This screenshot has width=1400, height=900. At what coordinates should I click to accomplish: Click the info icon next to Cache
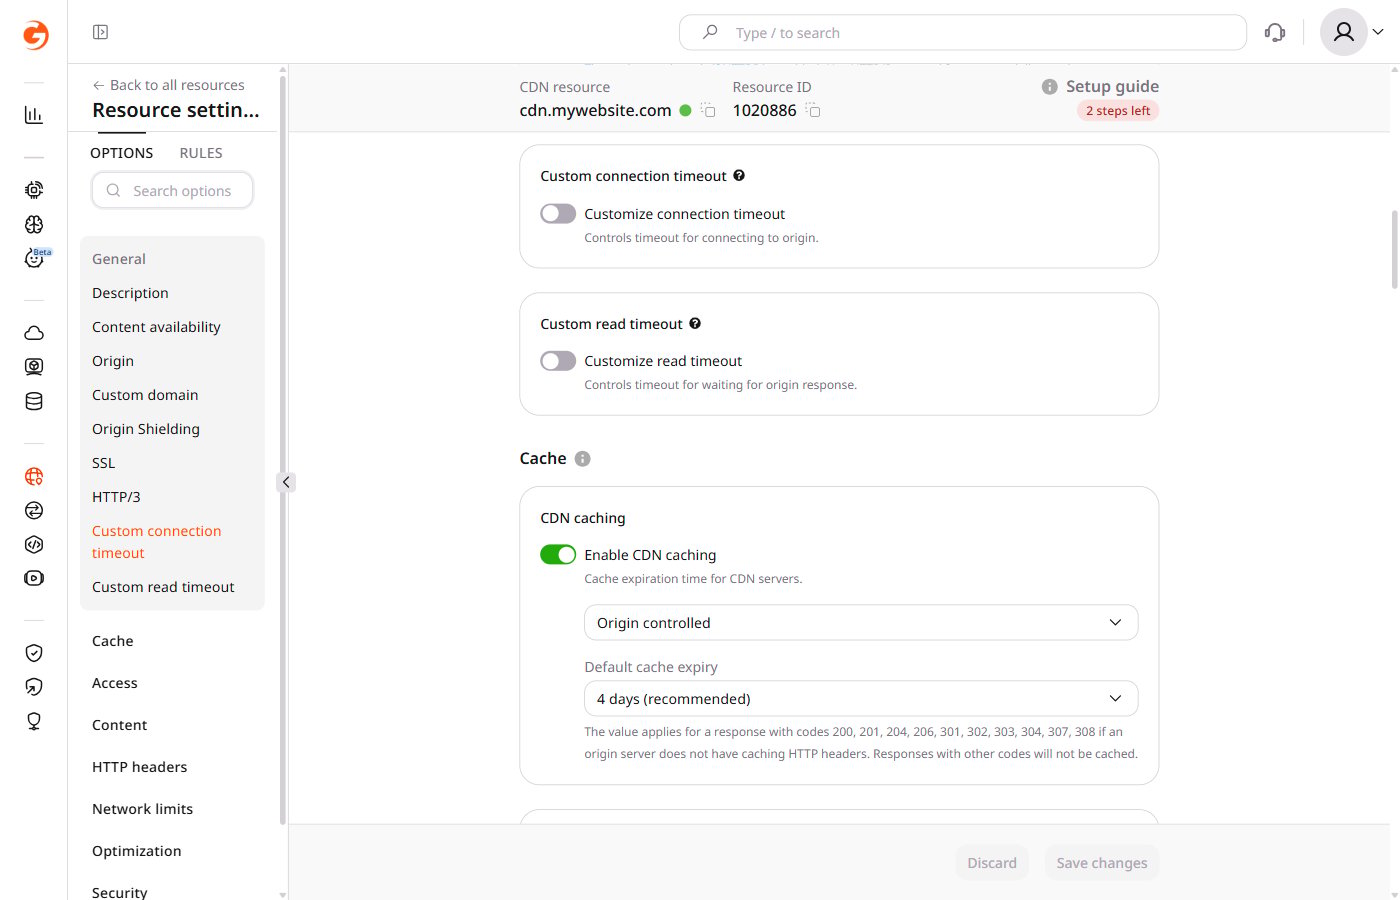pos(583,458)
